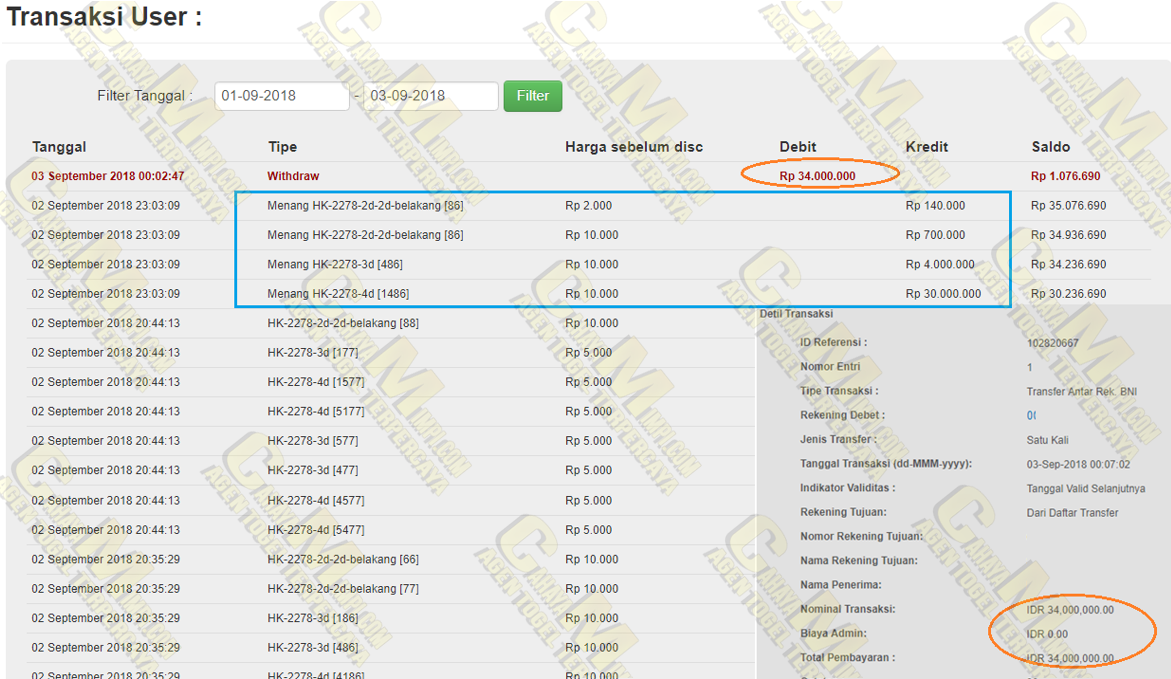Screen dimensions: 1171x679
Task: Click the end date field 03-09-2018
Action: [430, 96]
